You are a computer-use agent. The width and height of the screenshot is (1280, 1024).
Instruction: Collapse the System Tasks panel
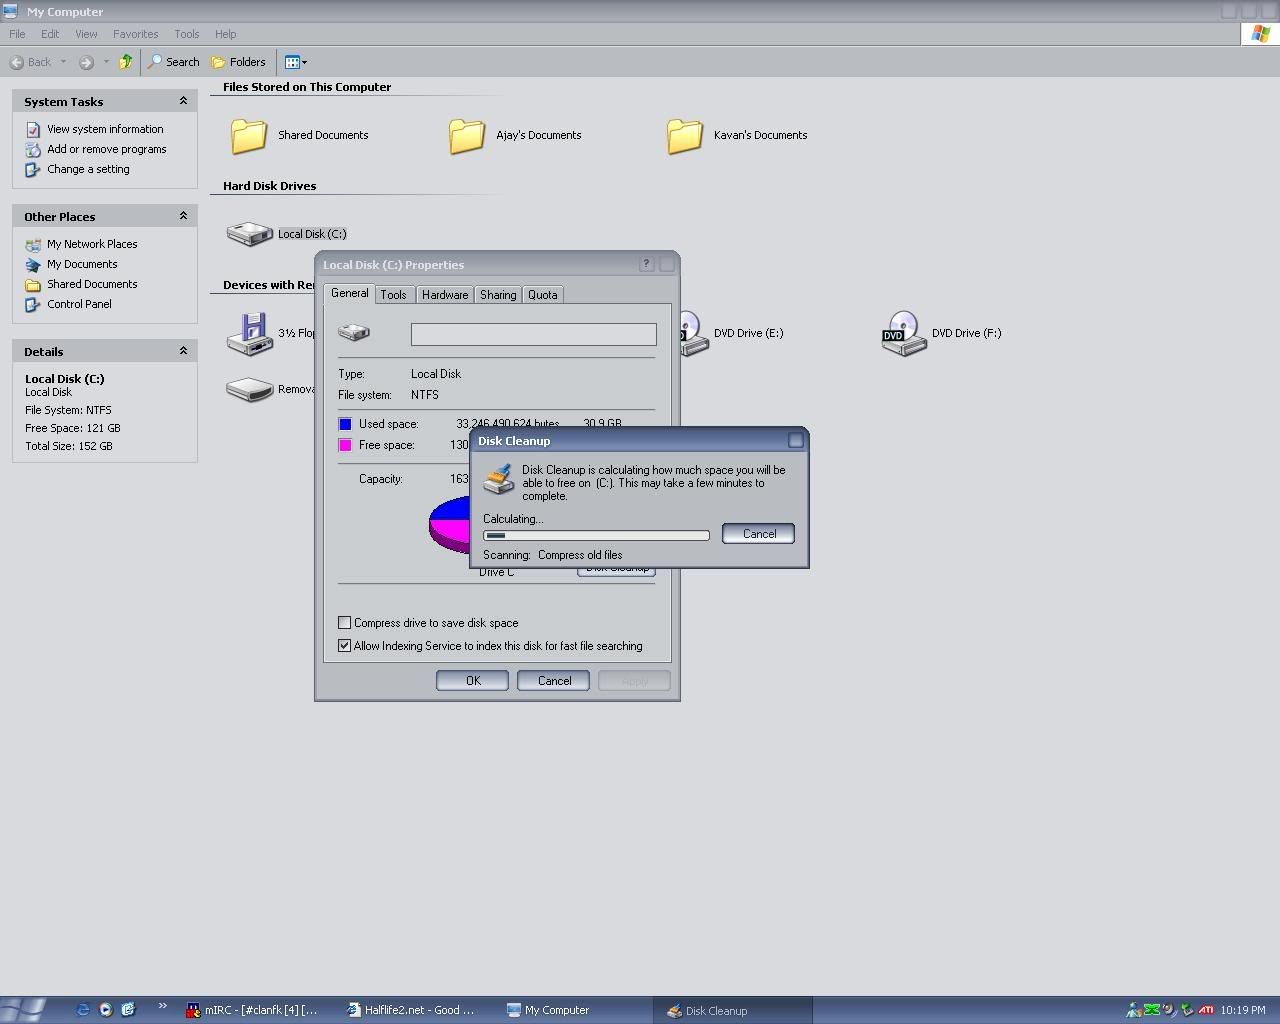[183, 101]
